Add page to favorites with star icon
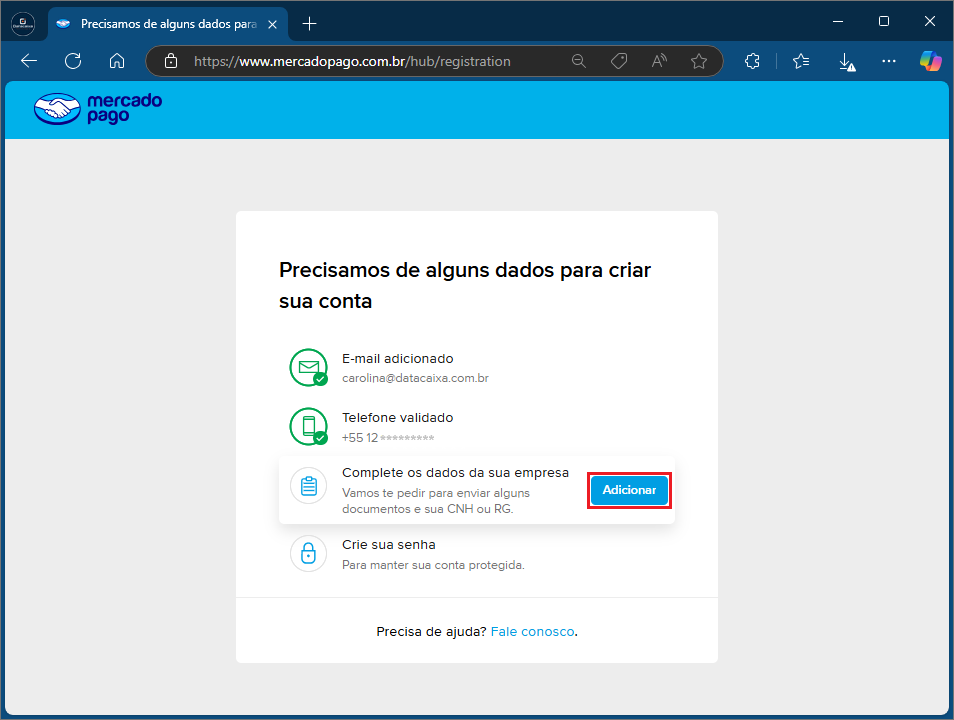 tap(699, 61)
